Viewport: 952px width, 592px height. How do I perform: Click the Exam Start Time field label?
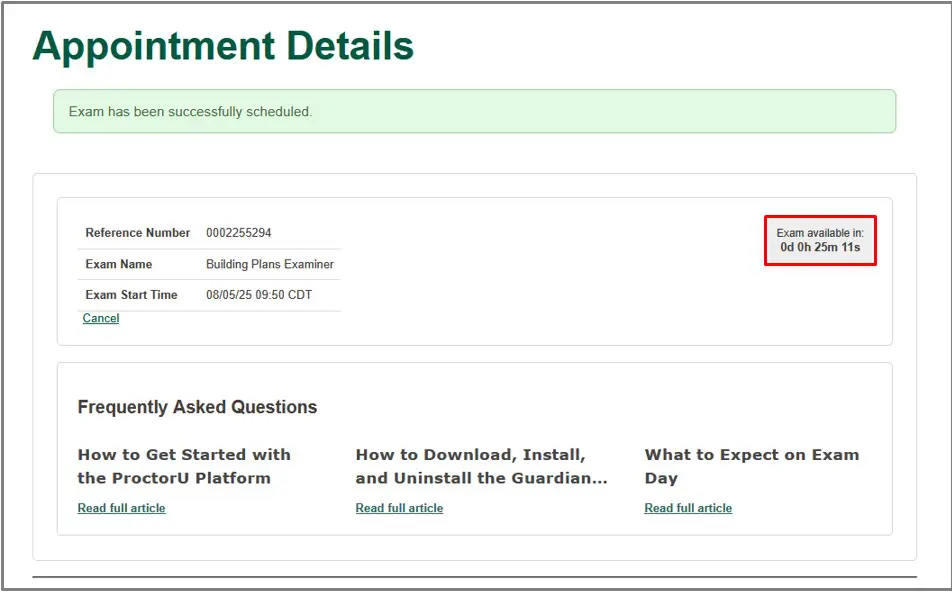click(131, 295)
